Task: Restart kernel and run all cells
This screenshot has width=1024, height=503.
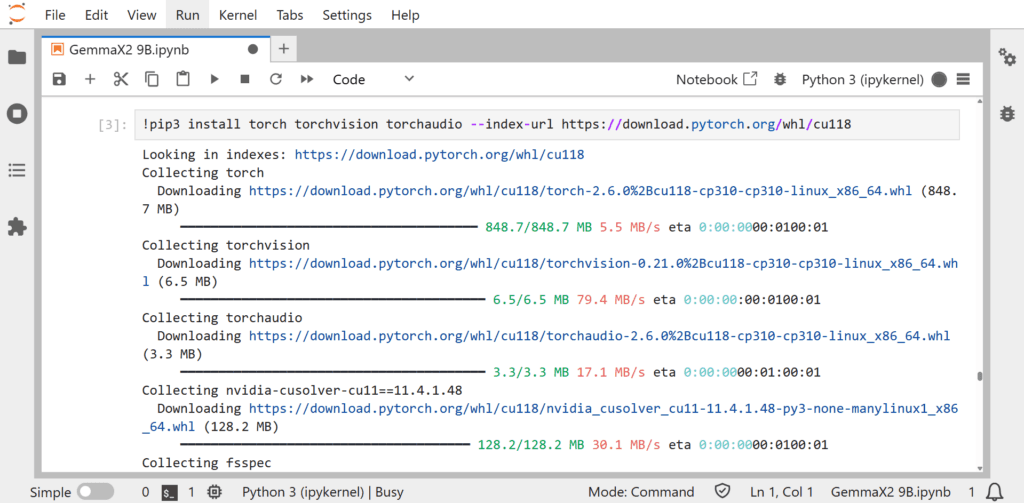Action: pos(307,79)
